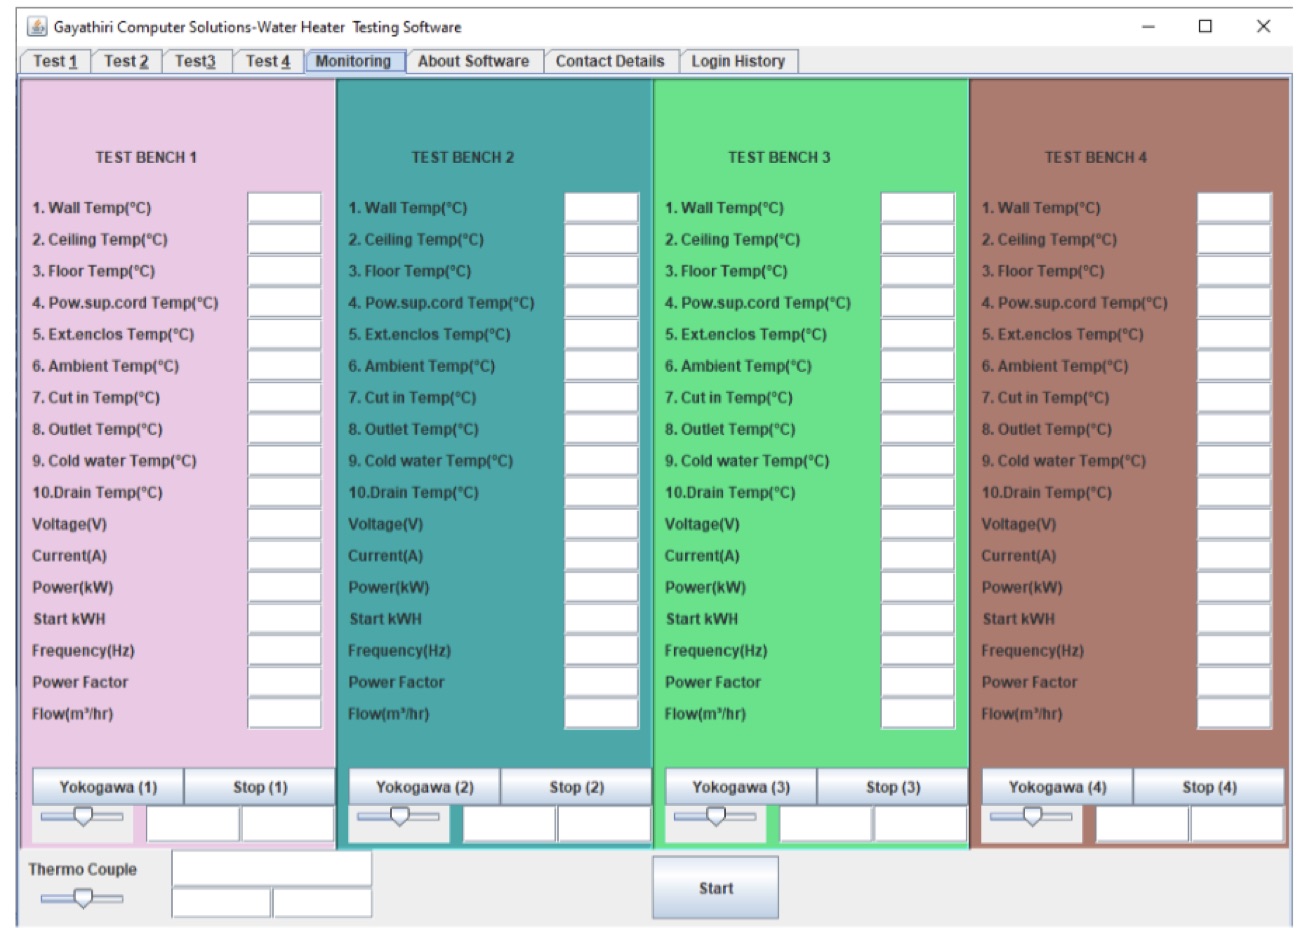This screenshot has height=935, width=1300.
Task: Click Test Bench 4 Ext.enclos Temp field
Action: pyautogui.click(x=1235, y=334)
